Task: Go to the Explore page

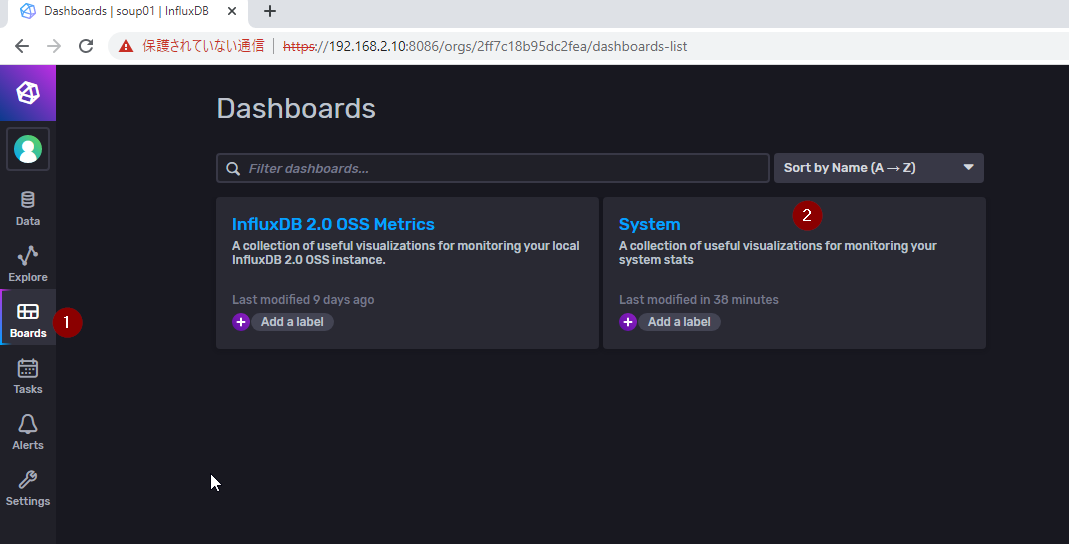Action: (x=28, y=264)
